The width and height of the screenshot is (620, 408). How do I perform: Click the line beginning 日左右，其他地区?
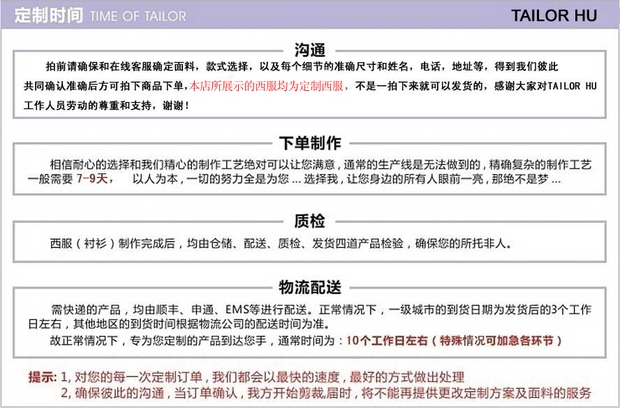coord(179,324)
